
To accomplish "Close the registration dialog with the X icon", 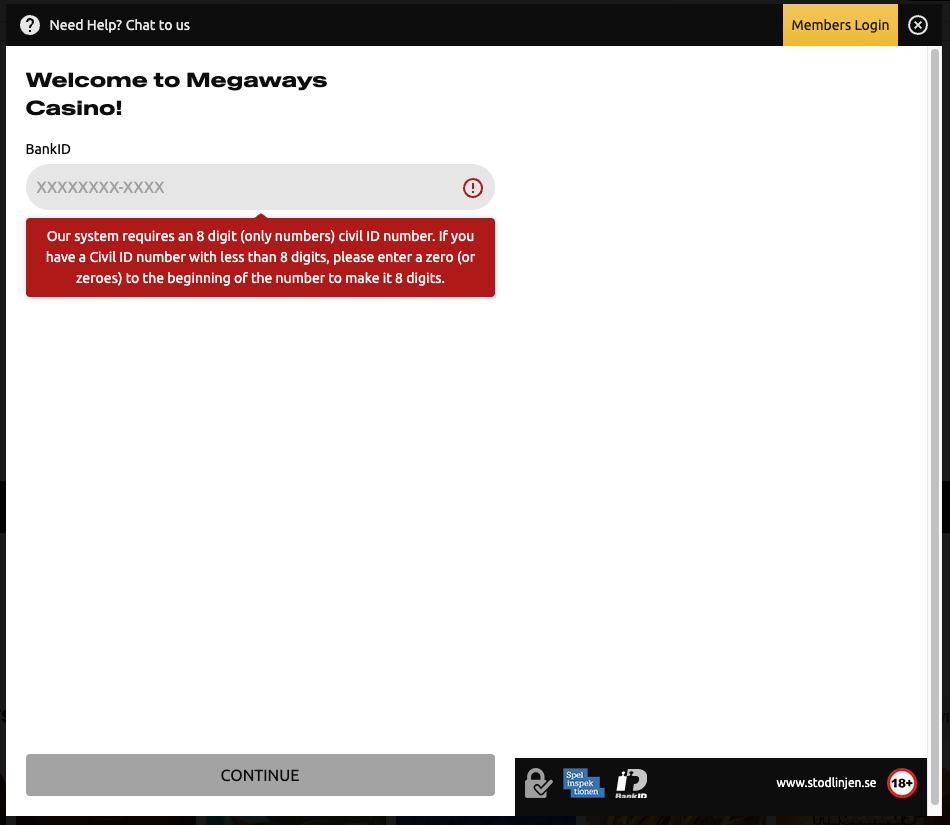I will click(917, 25).
